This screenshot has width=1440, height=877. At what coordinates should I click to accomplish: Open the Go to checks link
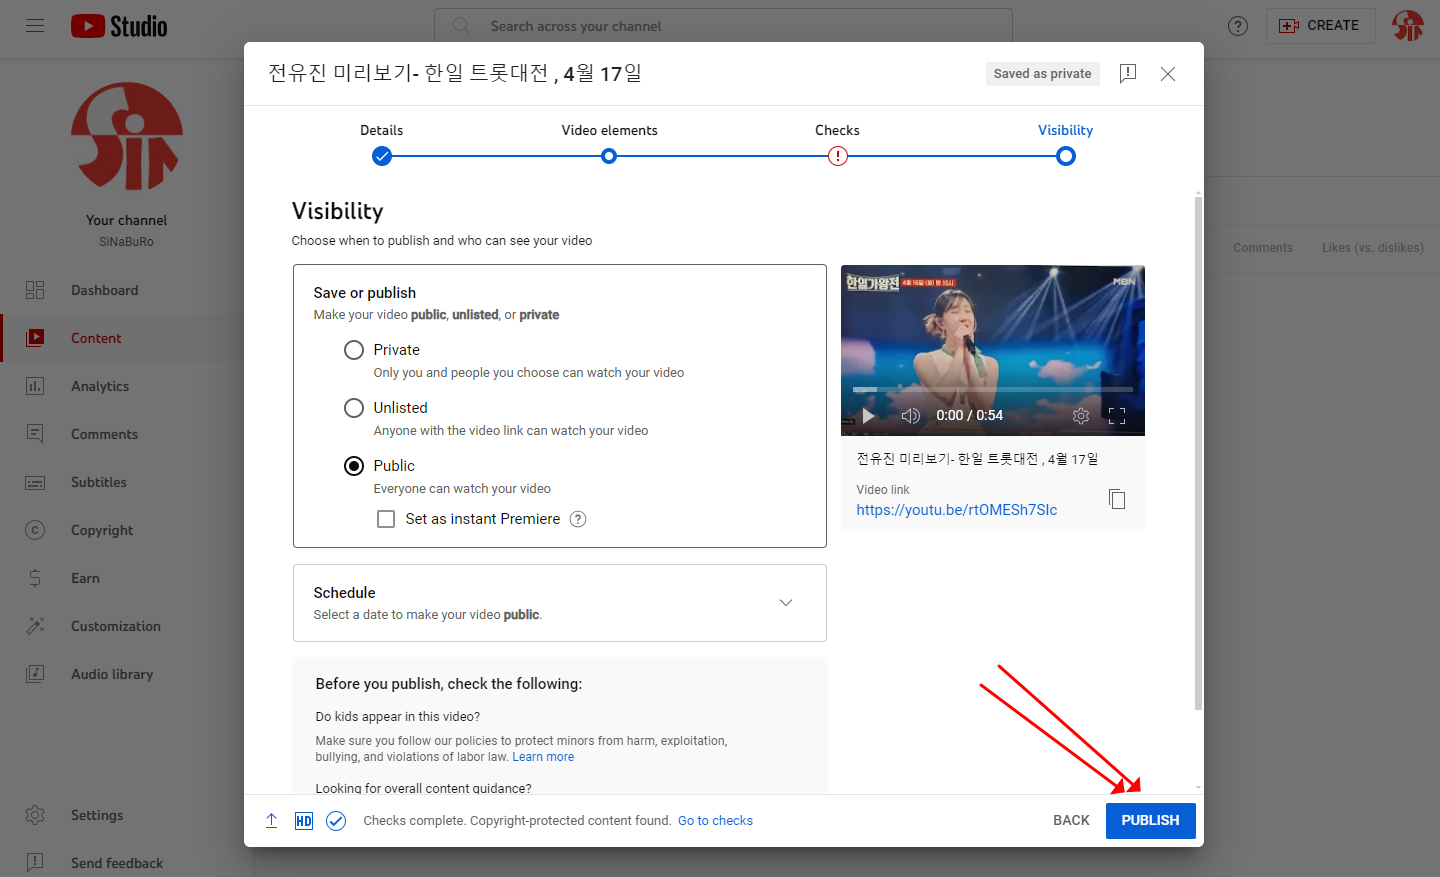pos(715,821)
